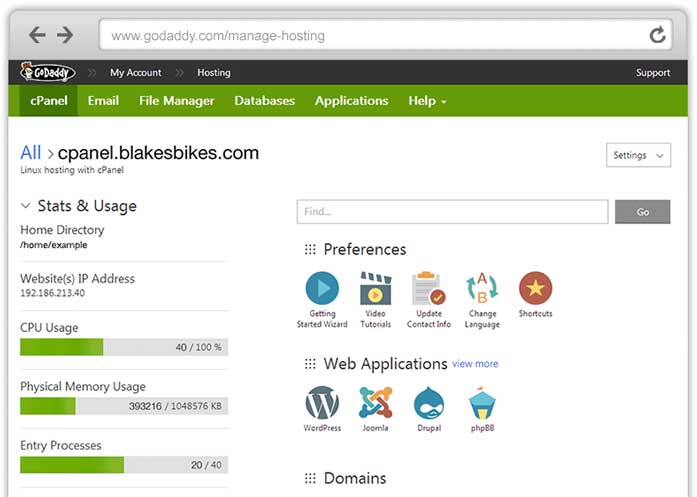Open the Settings dropdown
Screen dimensions: 697x497
pyautogui.click(x=638, y=156)
